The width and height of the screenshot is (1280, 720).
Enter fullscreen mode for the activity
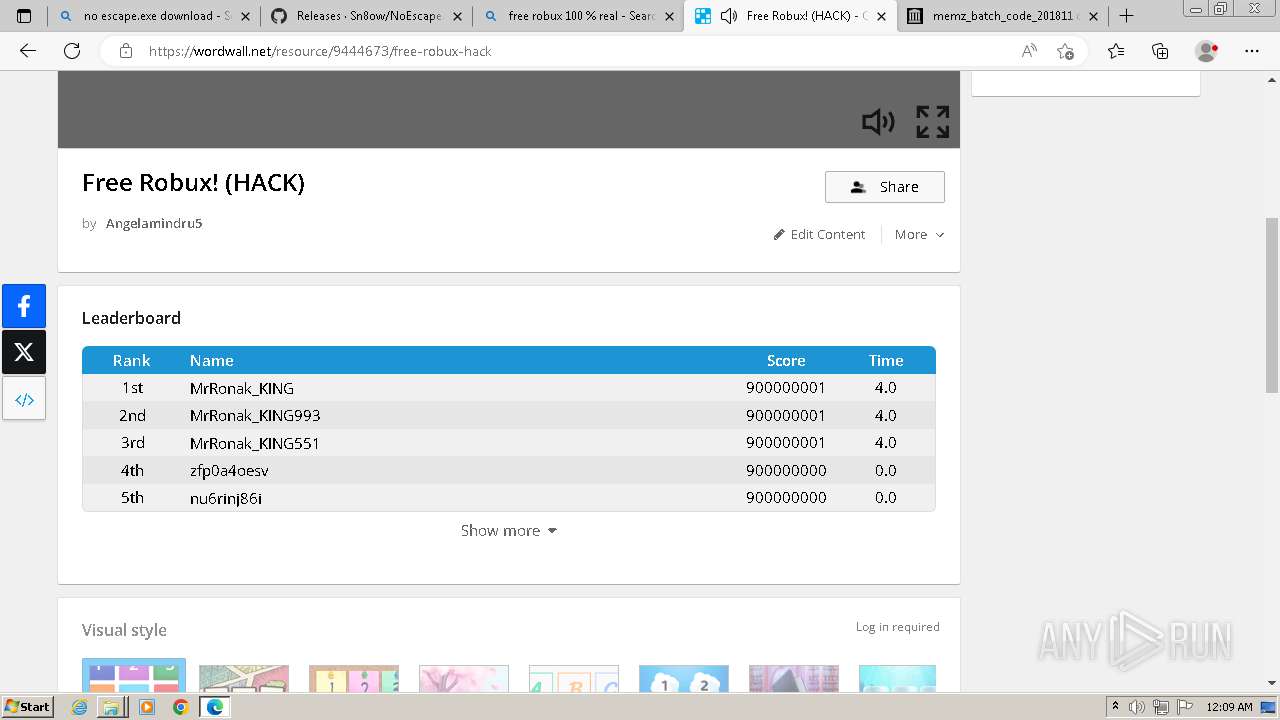point(932,122)
